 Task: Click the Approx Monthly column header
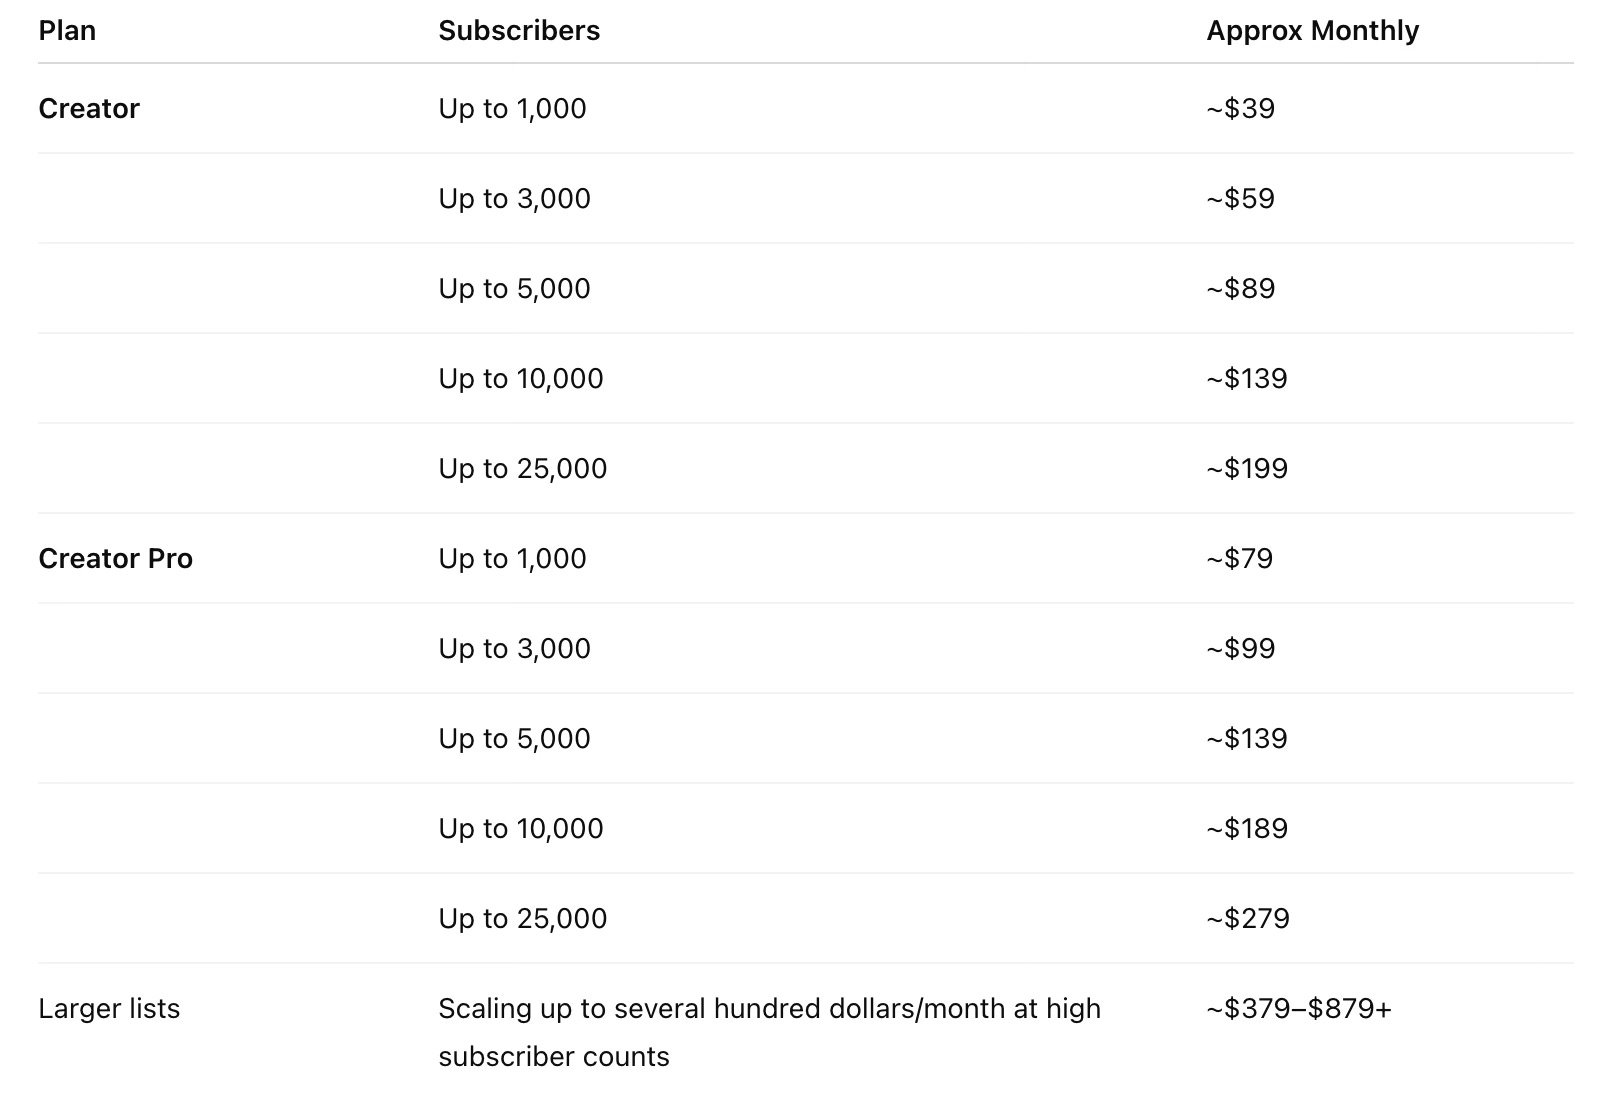[1312, 30]
